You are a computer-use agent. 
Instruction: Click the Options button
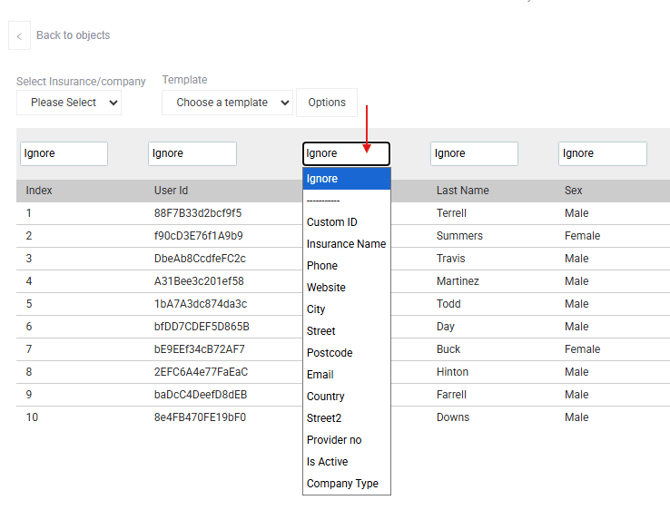(x=327, y=103)
